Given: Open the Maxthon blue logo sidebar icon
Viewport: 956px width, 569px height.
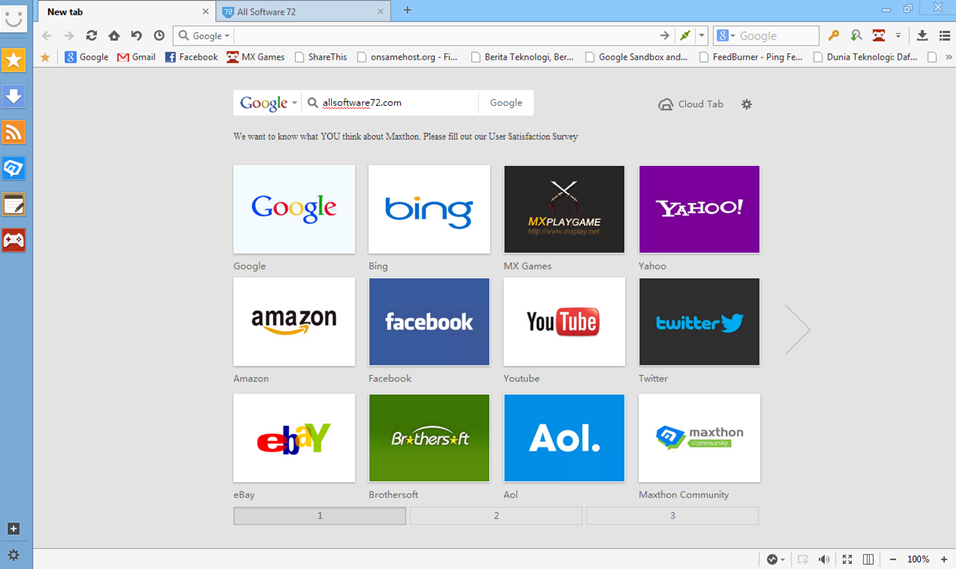Looking at the screenshot, I should coord(13,168).
